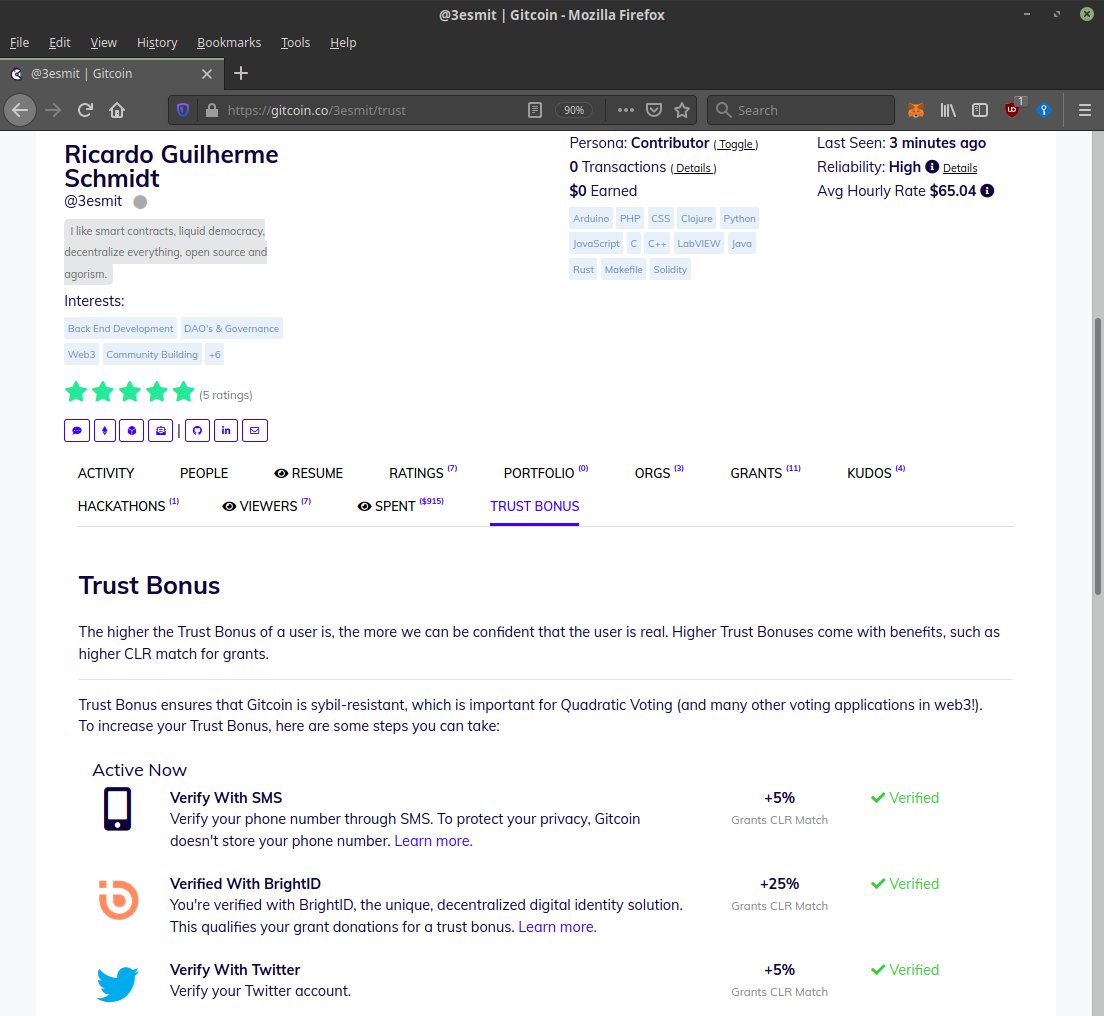Open a new browser tab
The width and height of the screenshot is (1104, 1016).
(x=241, y=73)
